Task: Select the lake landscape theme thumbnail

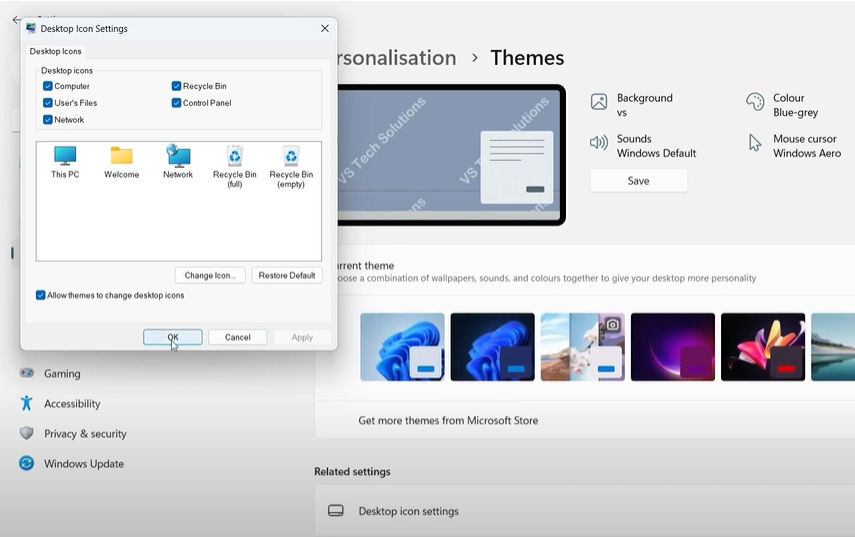Action: point(833,347)
